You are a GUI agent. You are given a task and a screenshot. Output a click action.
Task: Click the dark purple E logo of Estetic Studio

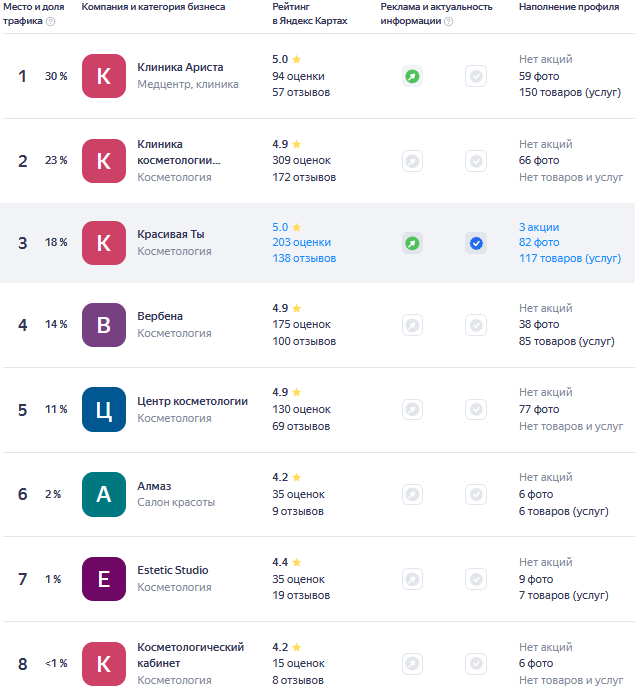coord(104,579)
